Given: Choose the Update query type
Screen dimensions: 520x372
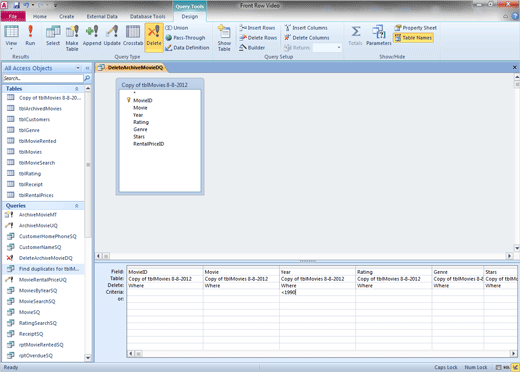Looking at the screenshot, I should tap(112, 35).
